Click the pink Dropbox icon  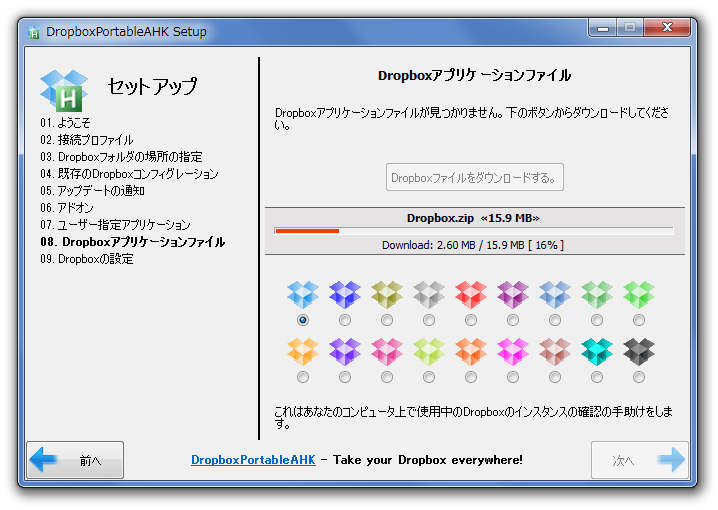click(x=387, y=352)
